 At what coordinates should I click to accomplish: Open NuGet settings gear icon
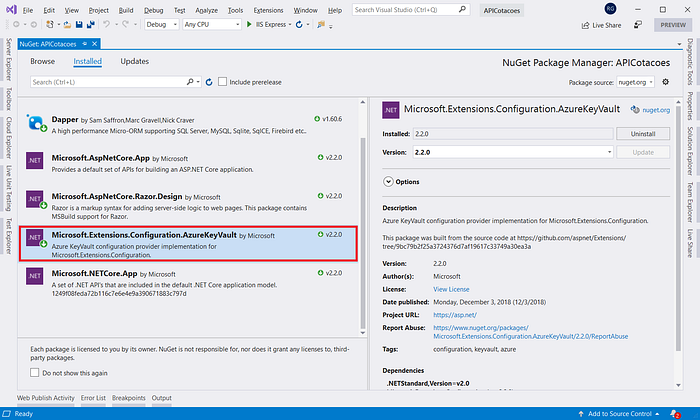(666, 82)
